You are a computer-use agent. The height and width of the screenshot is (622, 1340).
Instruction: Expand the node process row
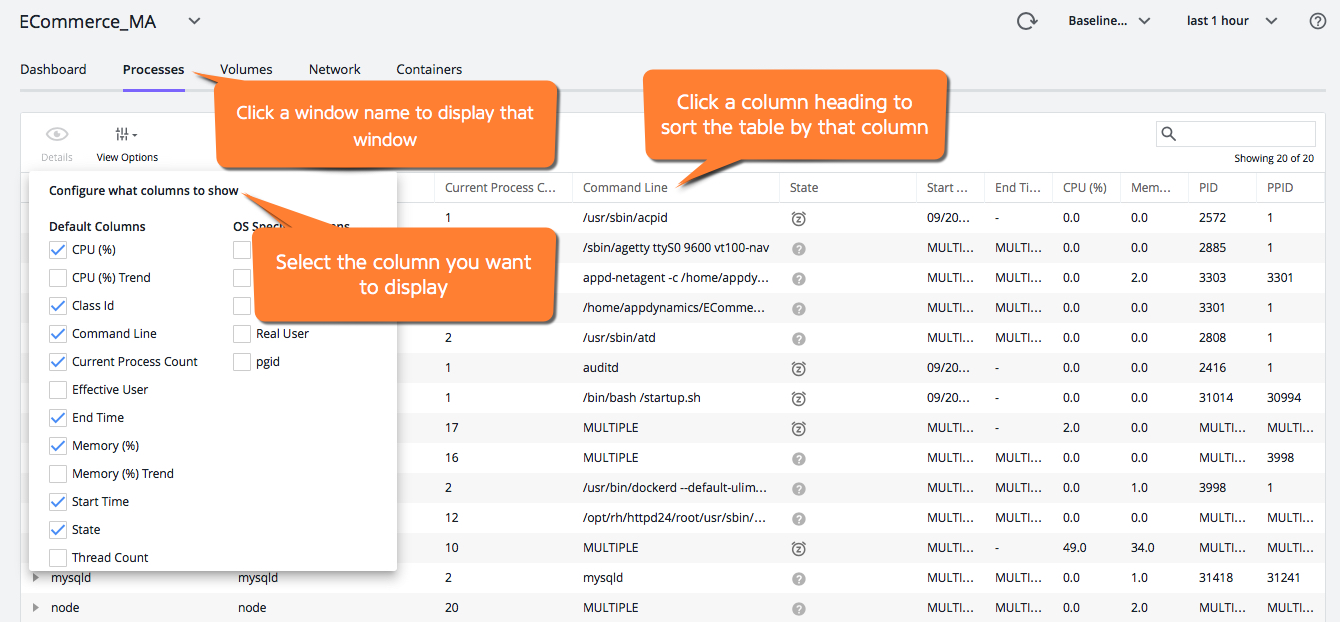[x=36, y=608]
